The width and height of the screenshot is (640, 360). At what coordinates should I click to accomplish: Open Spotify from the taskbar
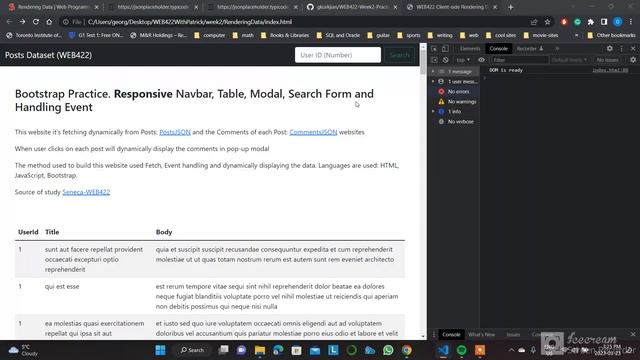pos(462,350)
